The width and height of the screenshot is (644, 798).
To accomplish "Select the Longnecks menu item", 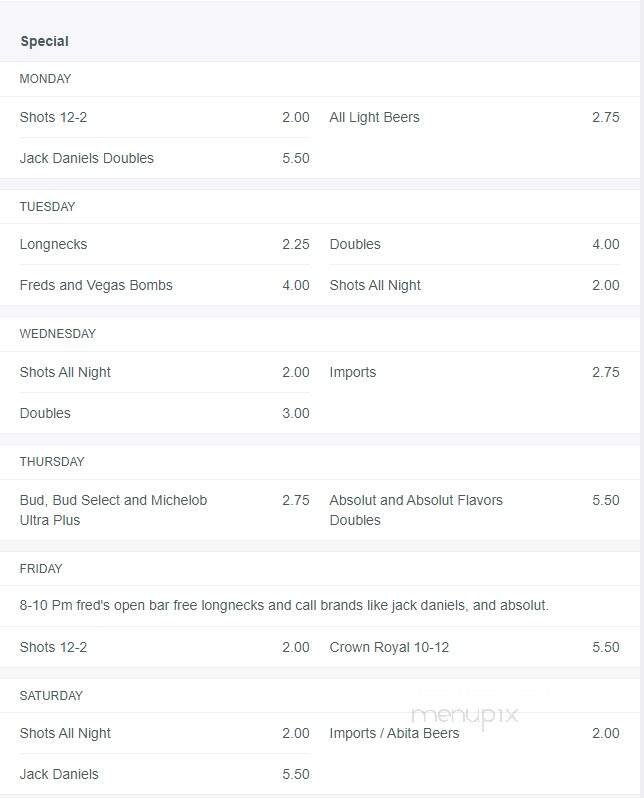I will click(53, 244).
